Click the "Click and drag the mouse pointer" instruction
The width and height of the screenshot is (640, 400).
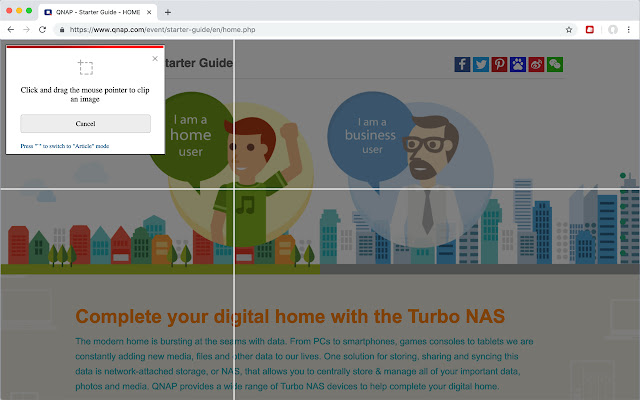click(85, 94)
